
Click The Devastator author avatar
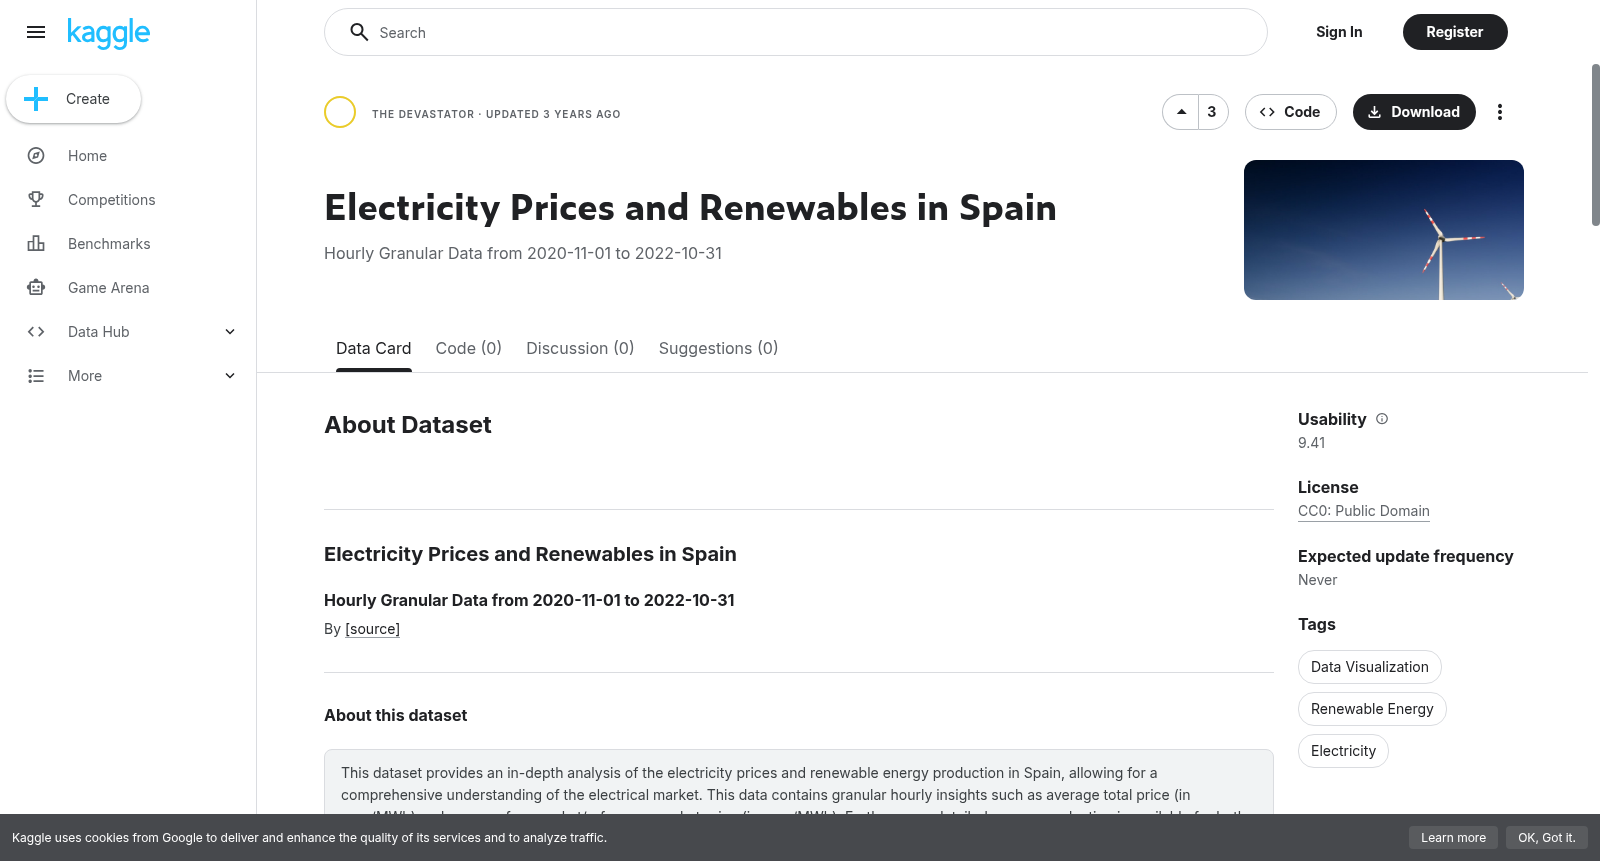(x=340, y=112)
